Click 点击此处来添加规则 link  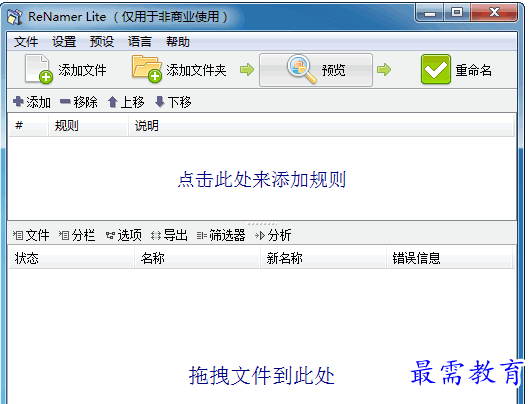coord(262,179)
